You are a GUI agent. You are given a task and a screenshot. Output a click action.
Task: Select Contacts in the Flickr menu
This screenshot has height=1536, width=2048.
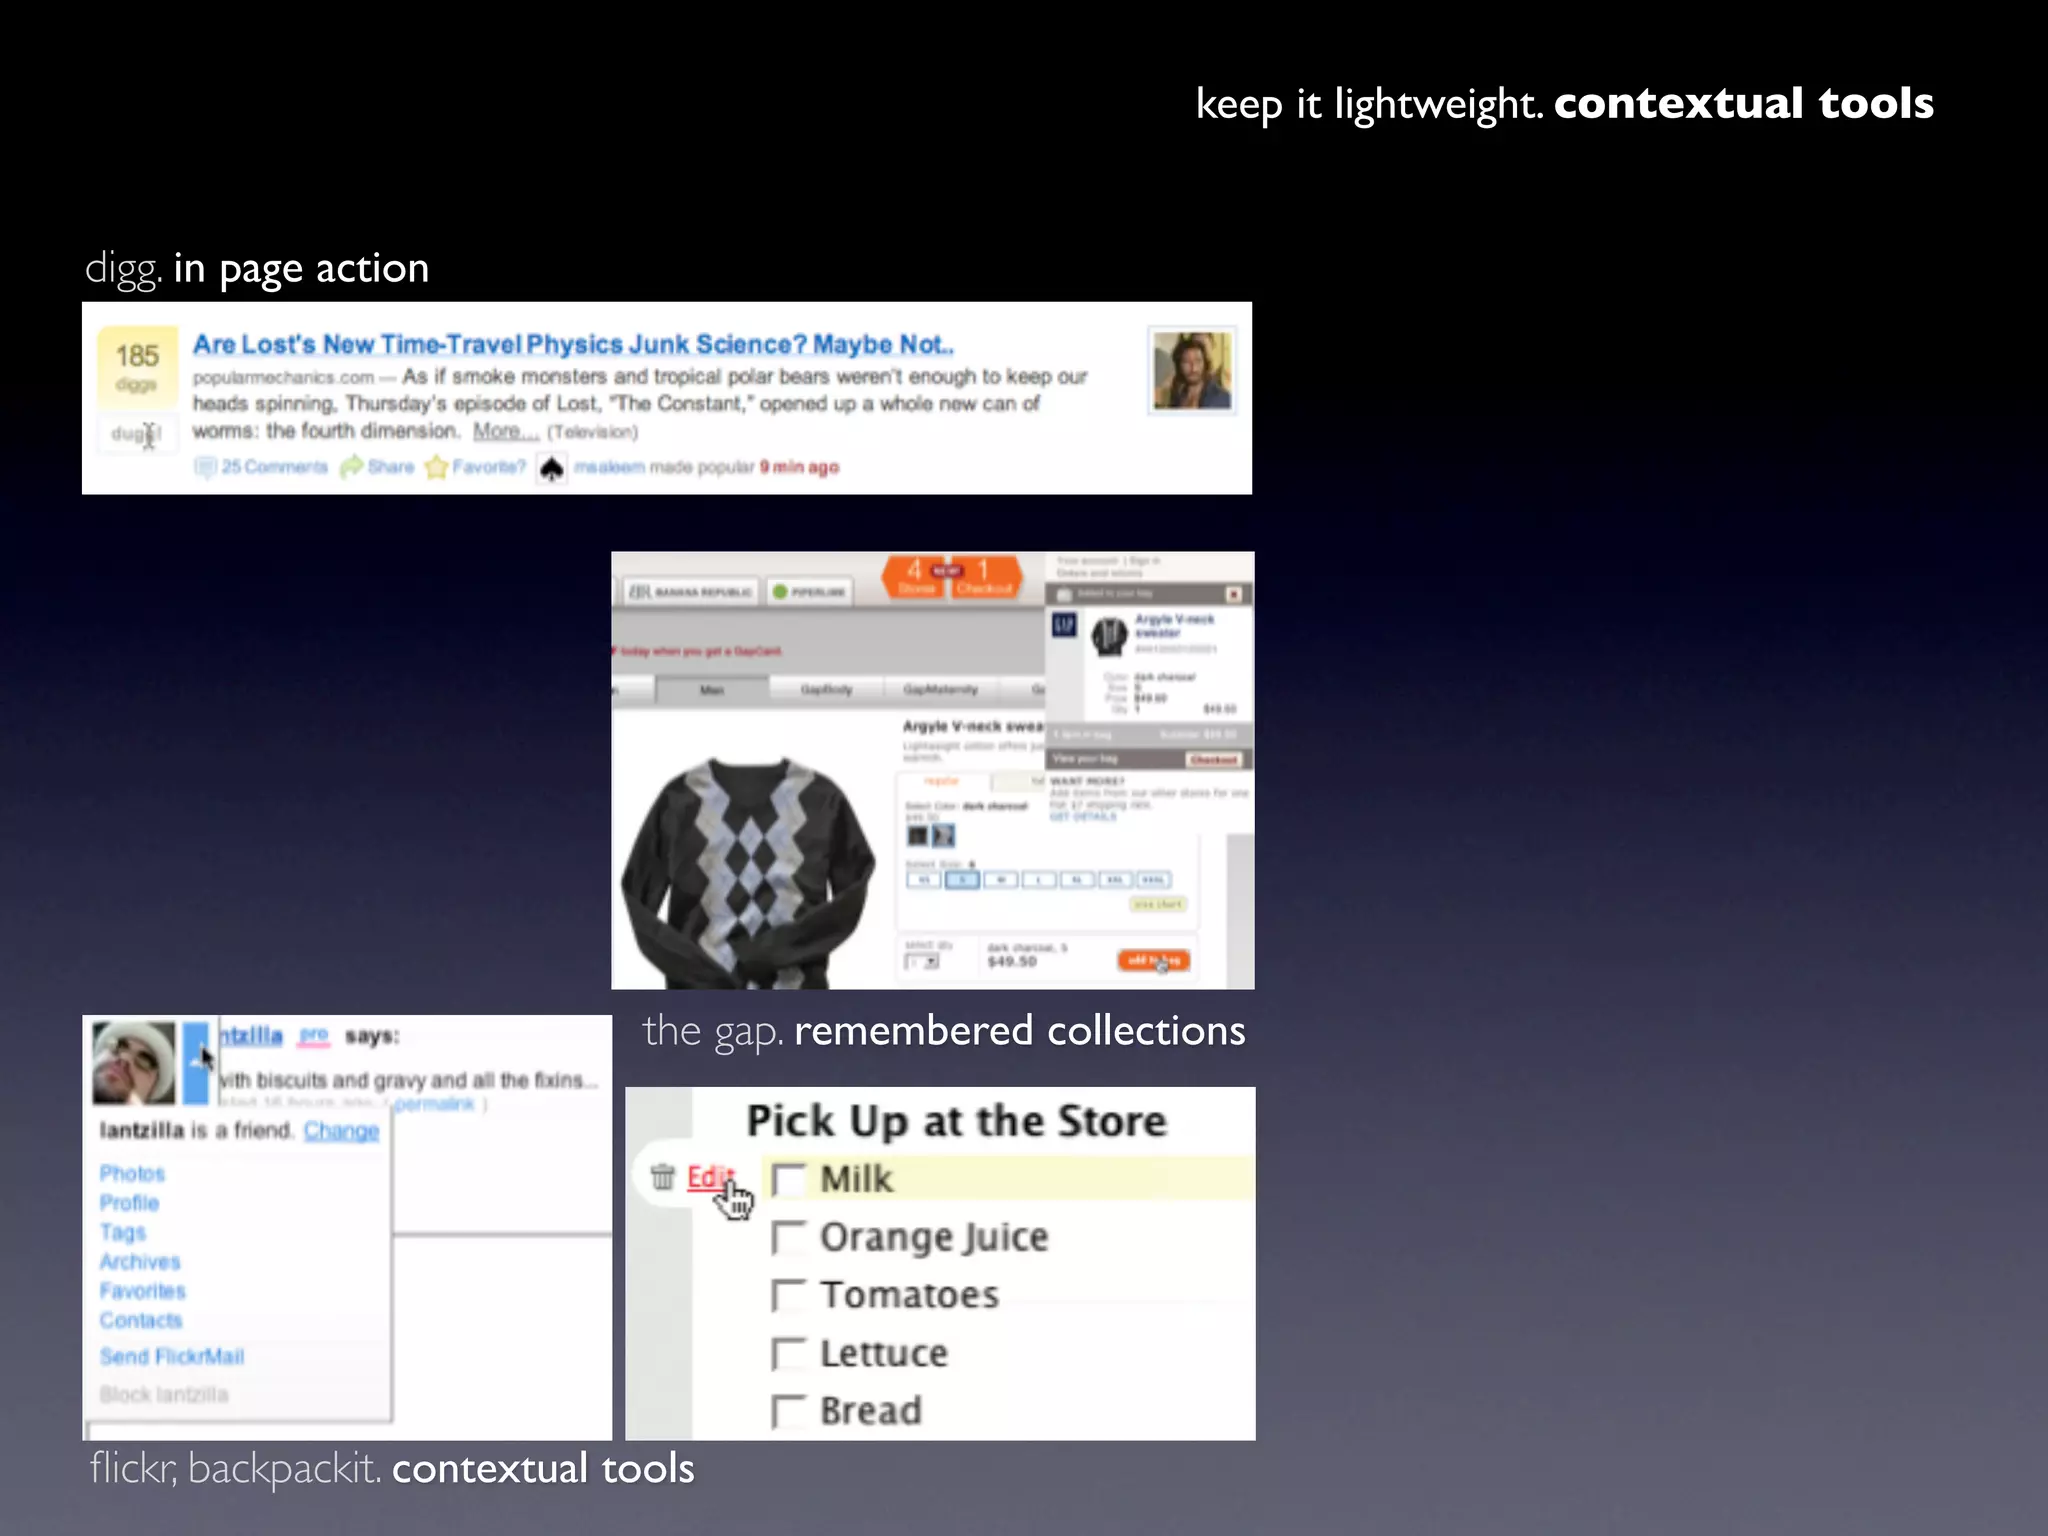click(141, 1321)
